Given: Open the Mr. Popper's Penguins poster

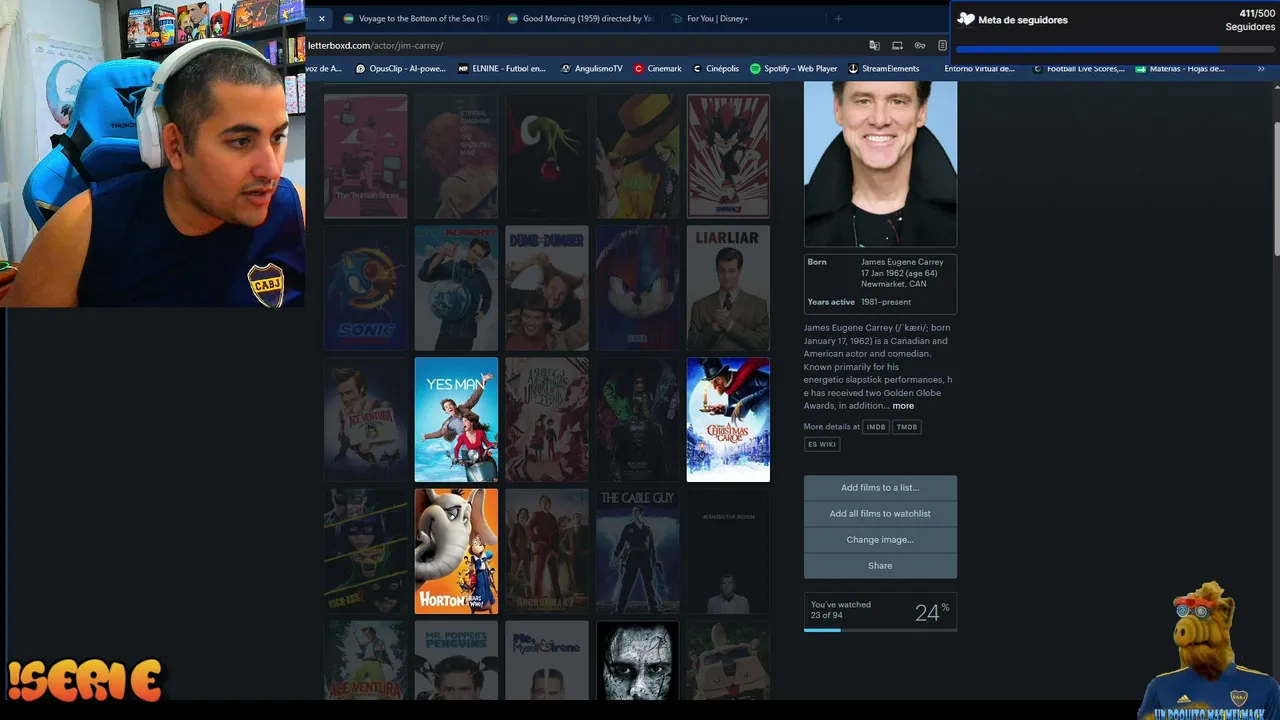Looking at the screenshot, I should click(456, 660).
